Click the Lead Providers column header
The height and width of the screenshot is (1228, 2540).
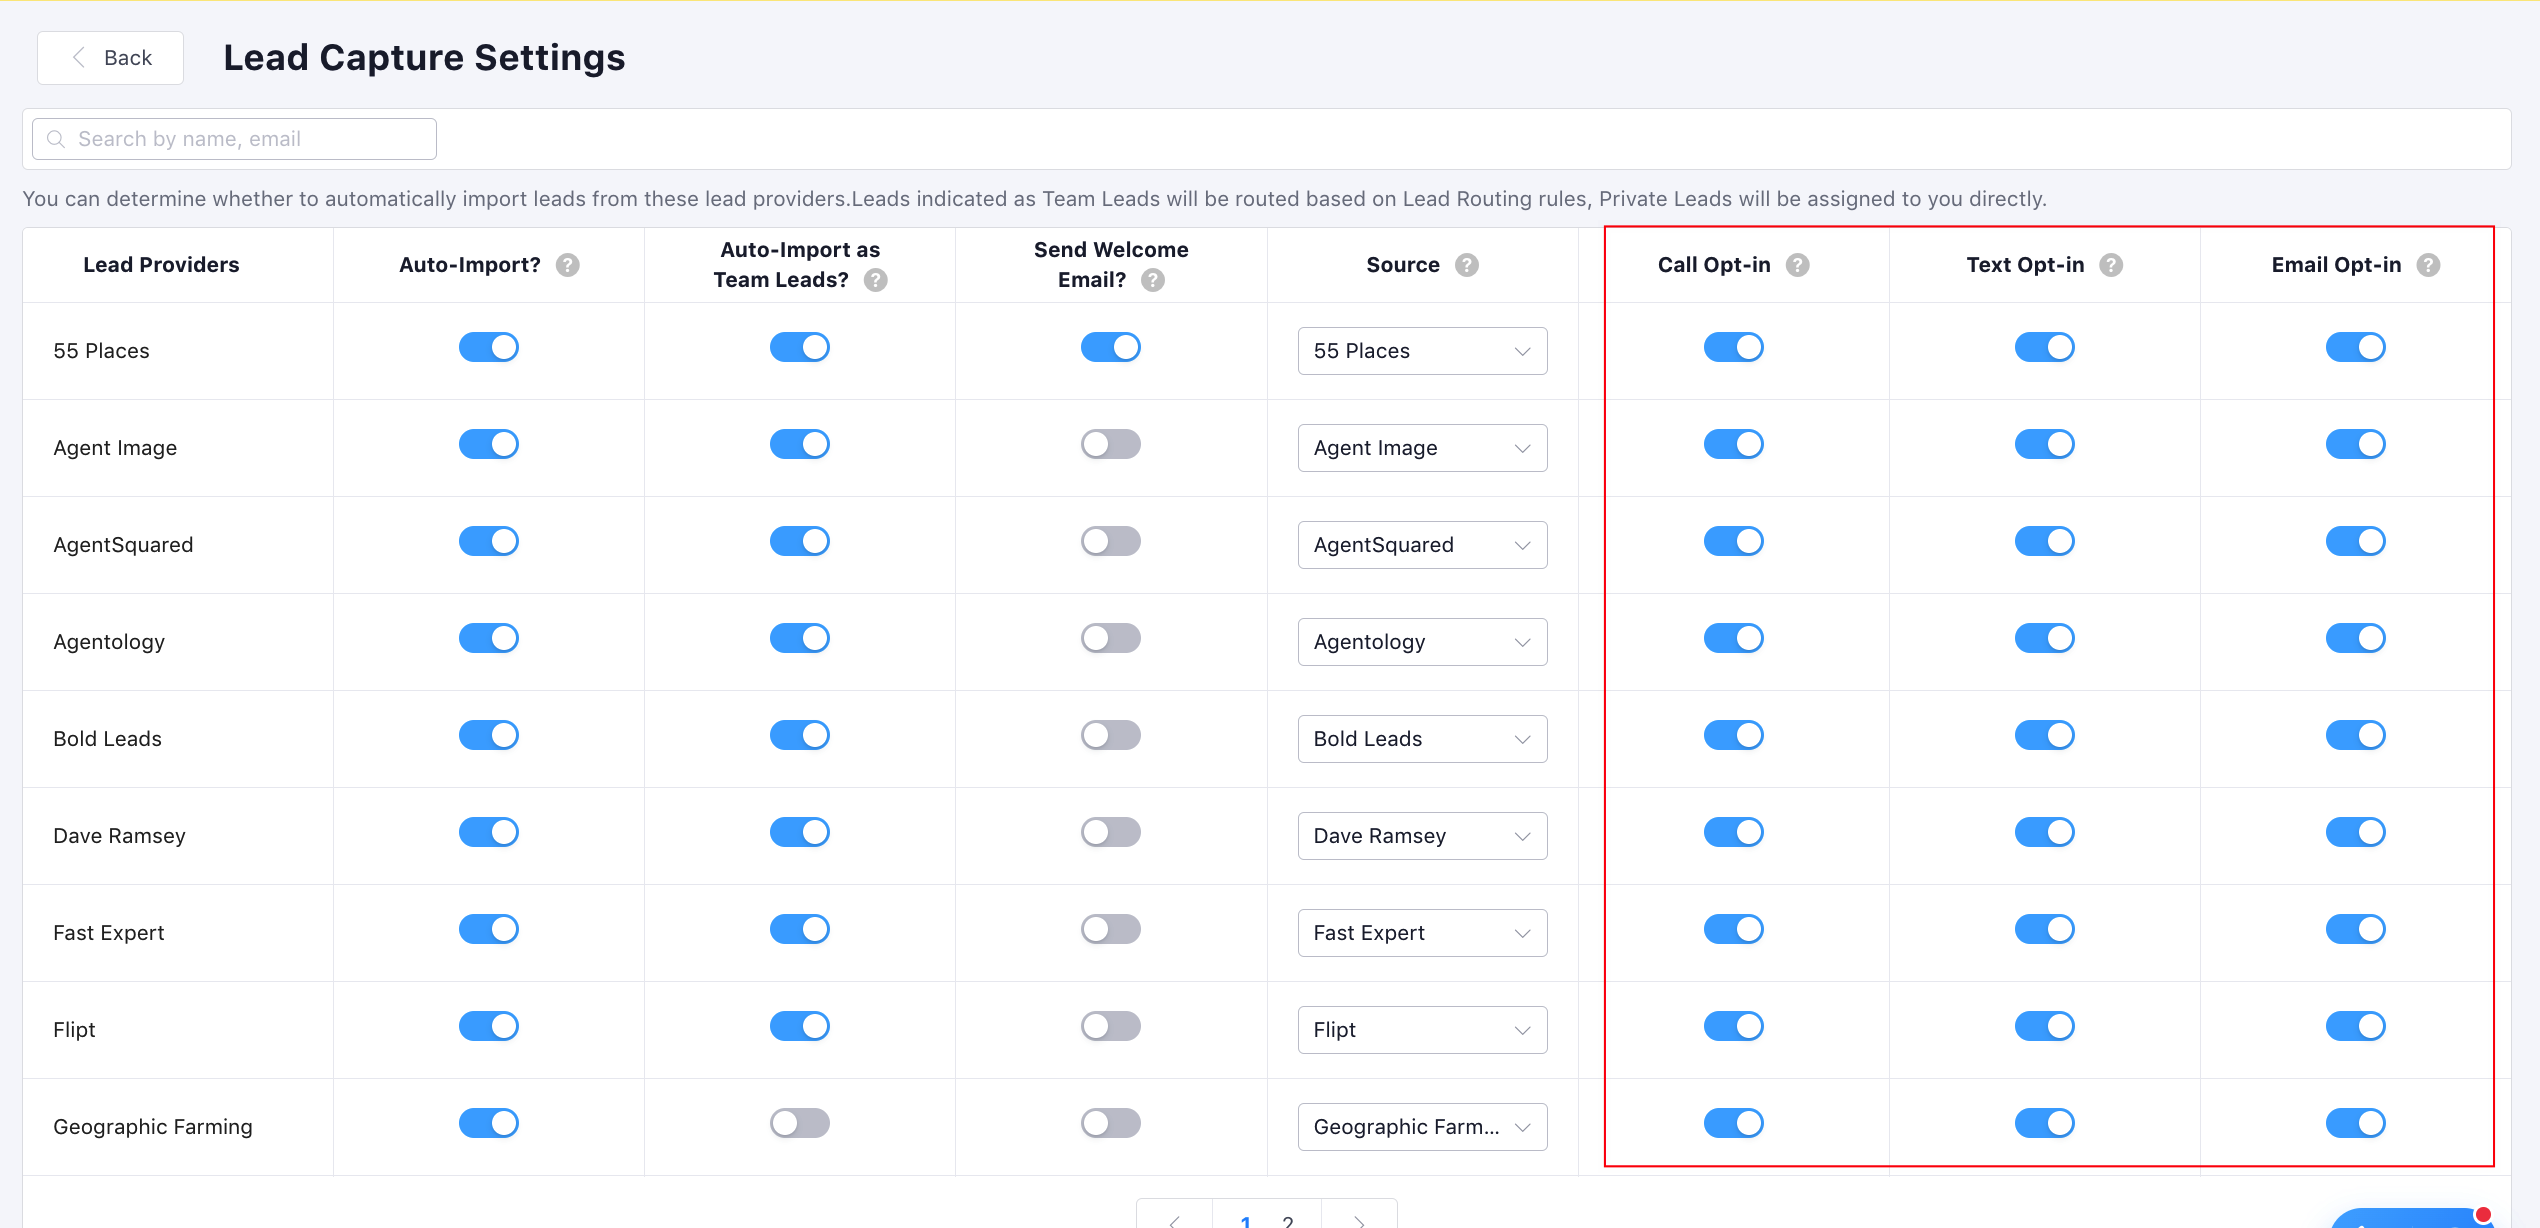click(161, 265)
